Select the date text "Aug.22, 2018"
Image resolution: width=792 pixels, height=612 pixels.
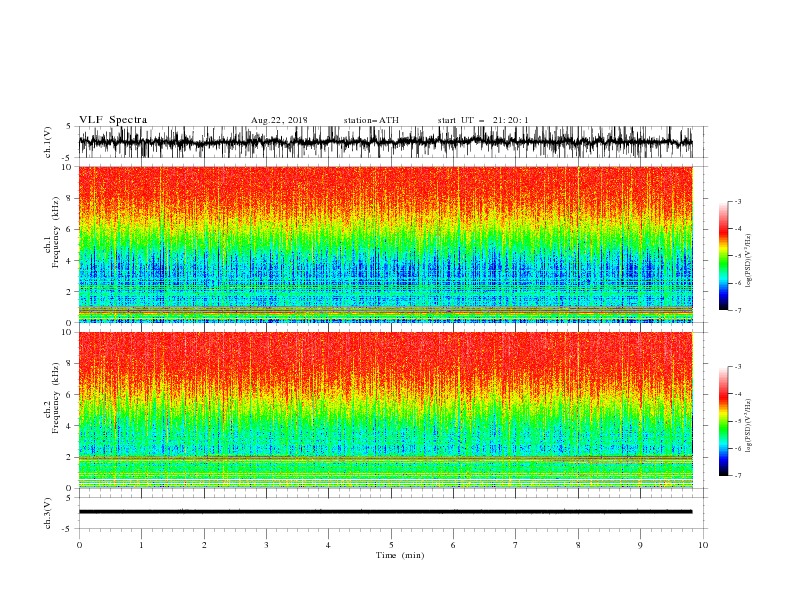click(x=279, y=120)
